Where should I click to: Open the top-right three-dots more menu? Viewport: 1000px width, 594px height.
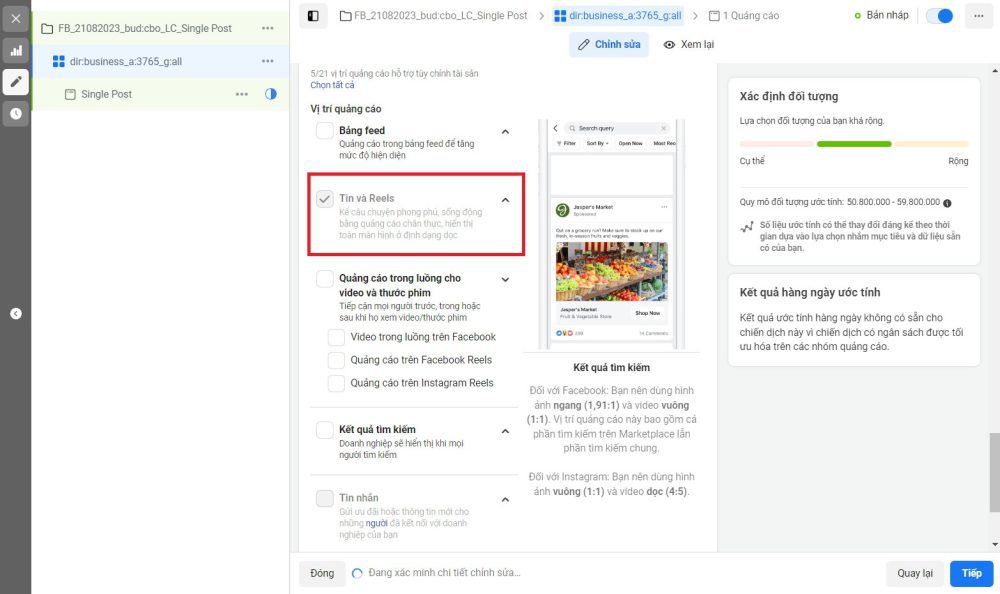(x=978, y=16)
